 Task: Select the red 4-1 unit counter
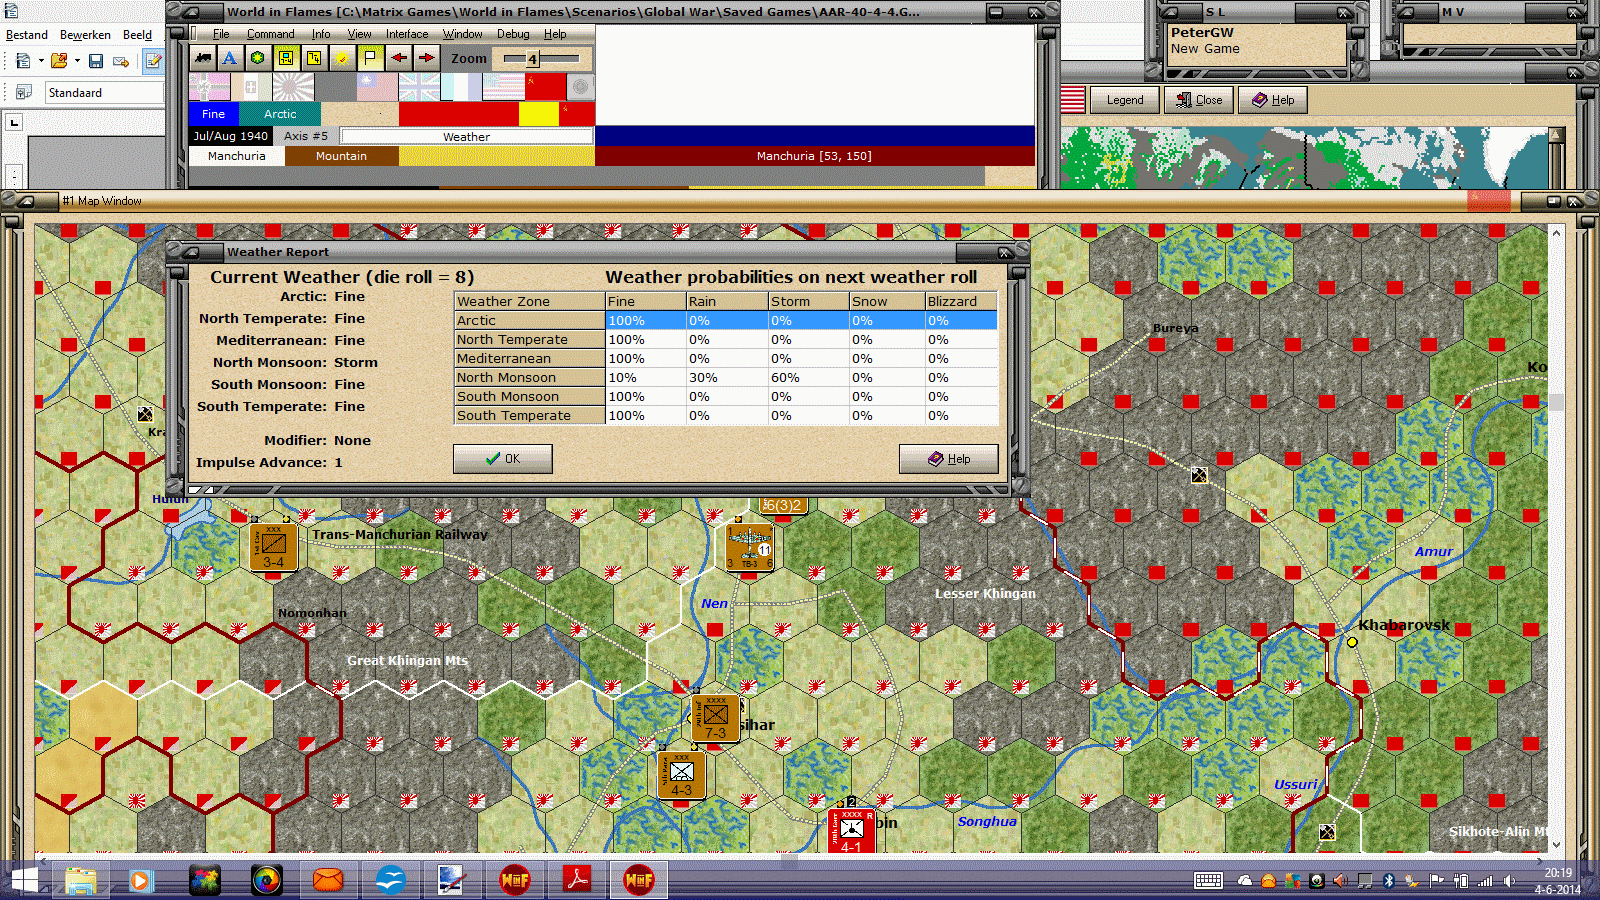tap(851, 831)
